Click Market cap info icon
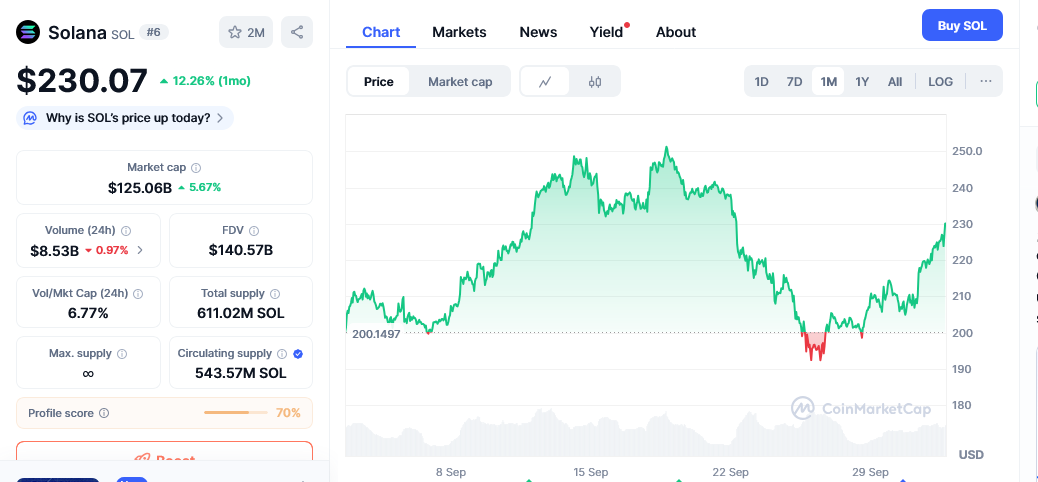The width and height of the screenshot is (1038, 482). pos(196,168)
